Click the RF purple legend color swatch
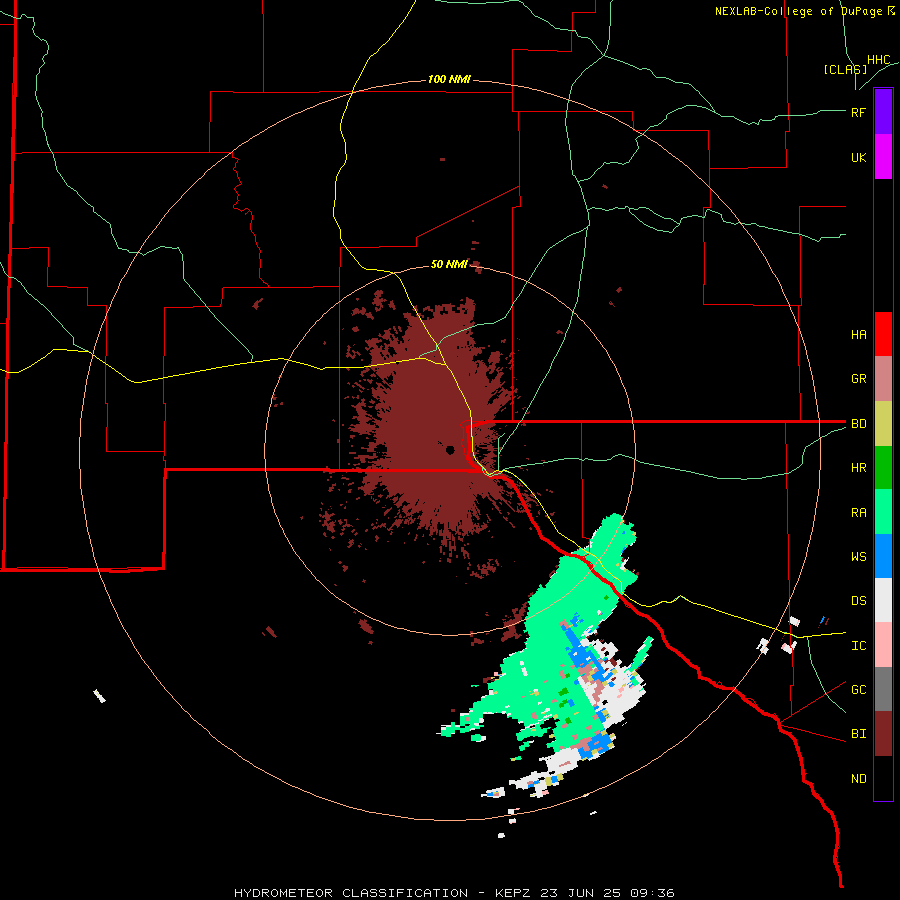 [x=883, y=112]
